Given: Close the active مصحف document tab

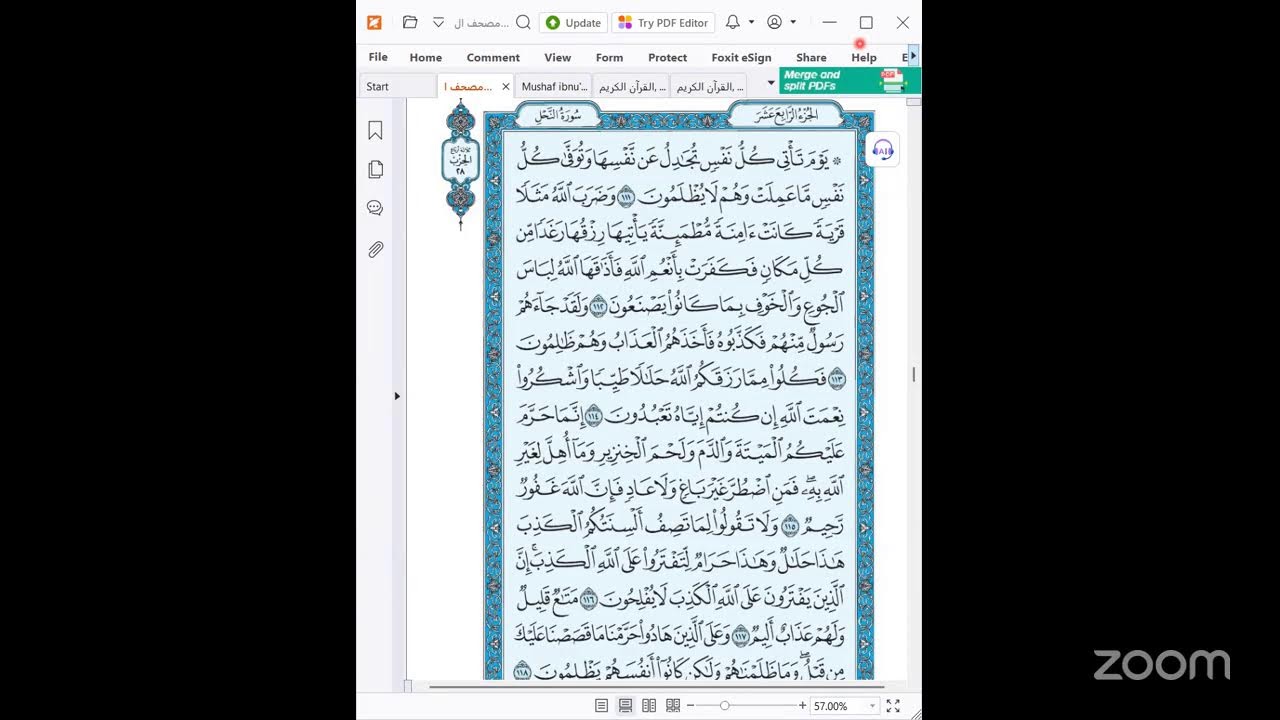Looking at the screenshot, I should pyautogui.click(x=505, y=87).
